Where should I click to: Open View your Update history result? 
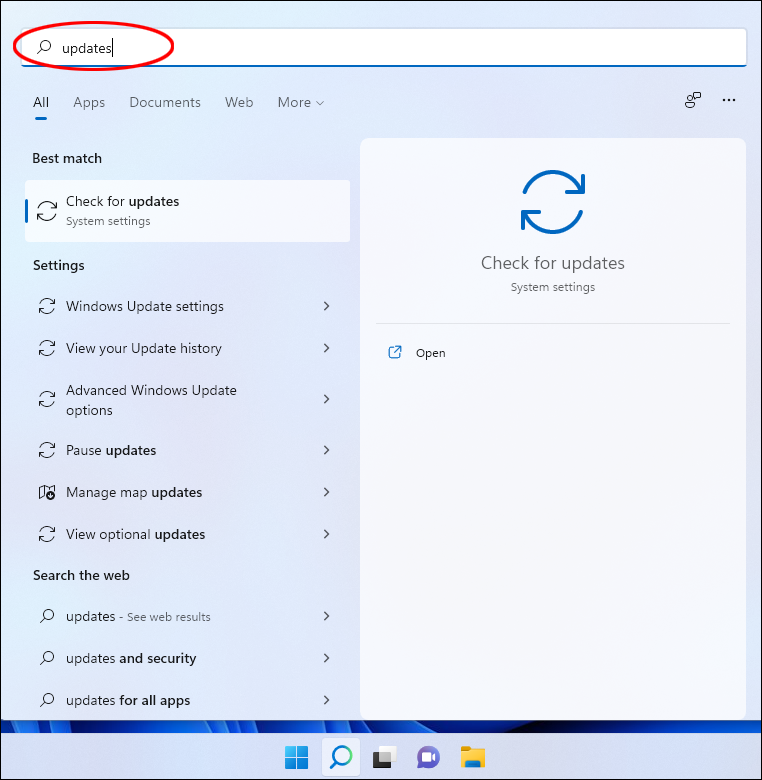[188, 348]
